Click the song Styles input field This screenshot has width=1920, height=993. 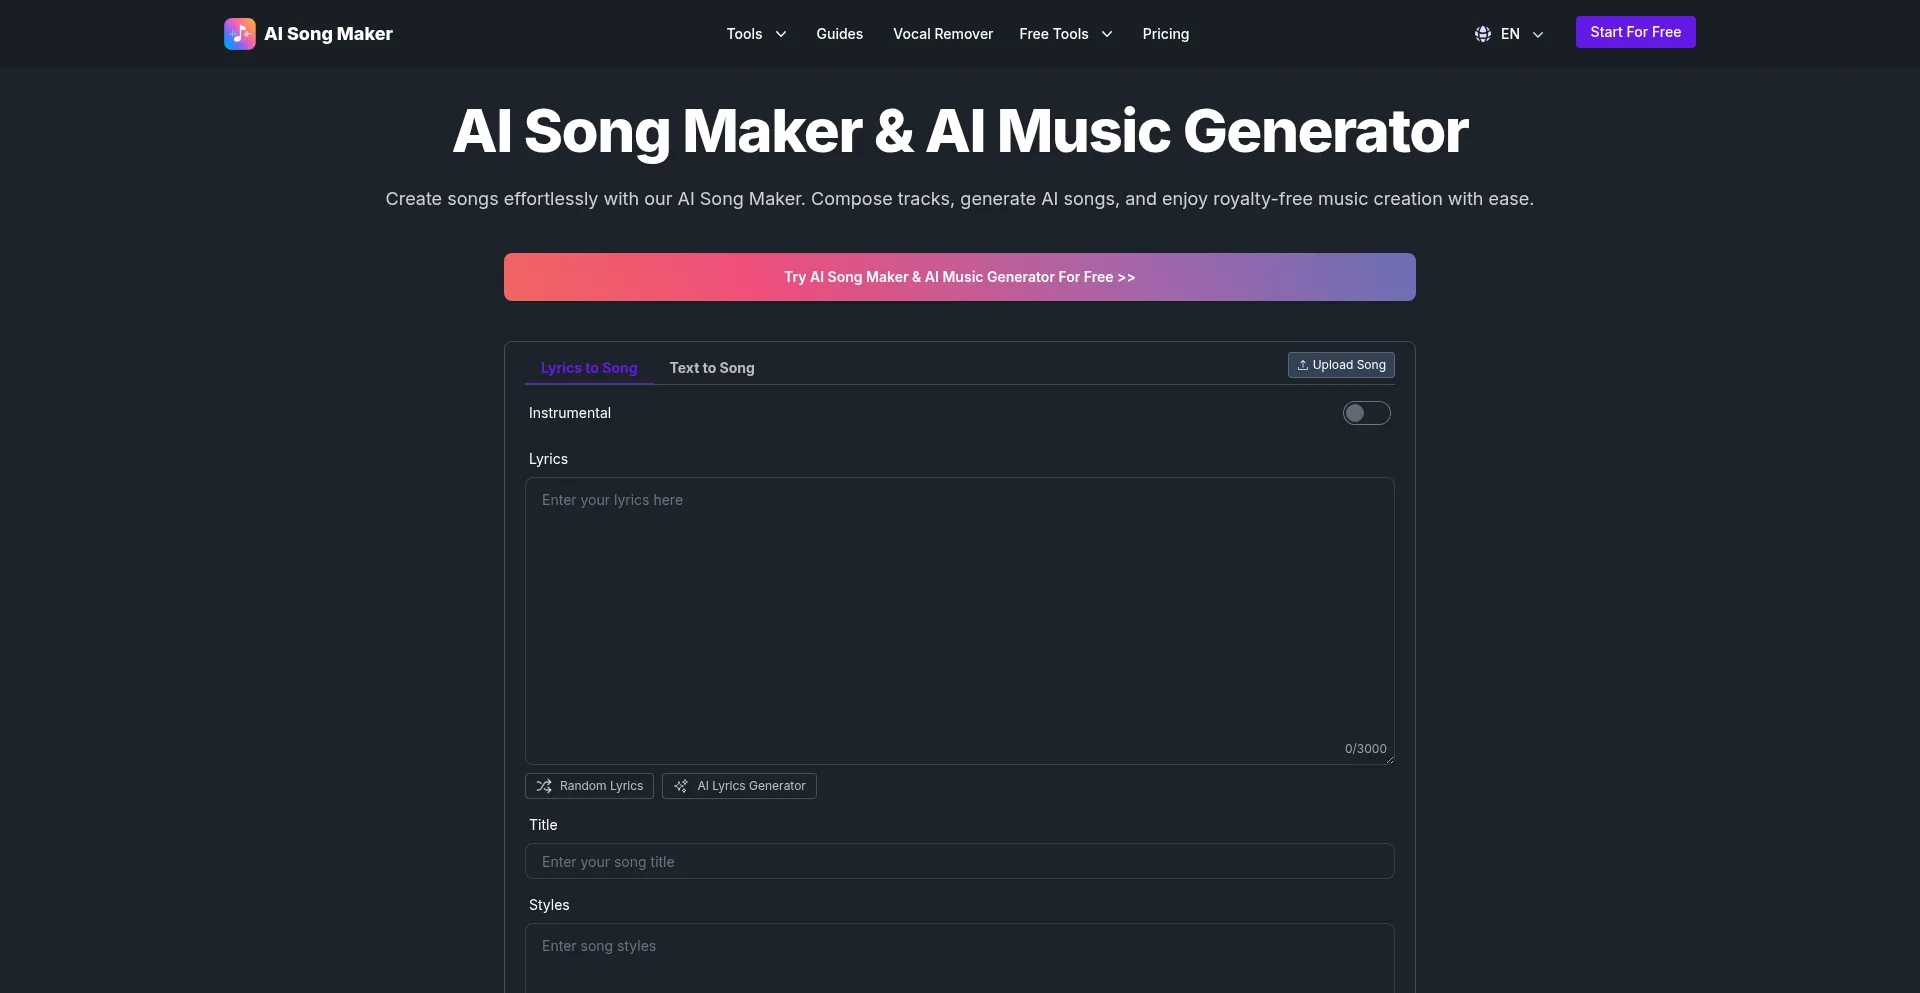pyautogui.click(x=960, y=958)
